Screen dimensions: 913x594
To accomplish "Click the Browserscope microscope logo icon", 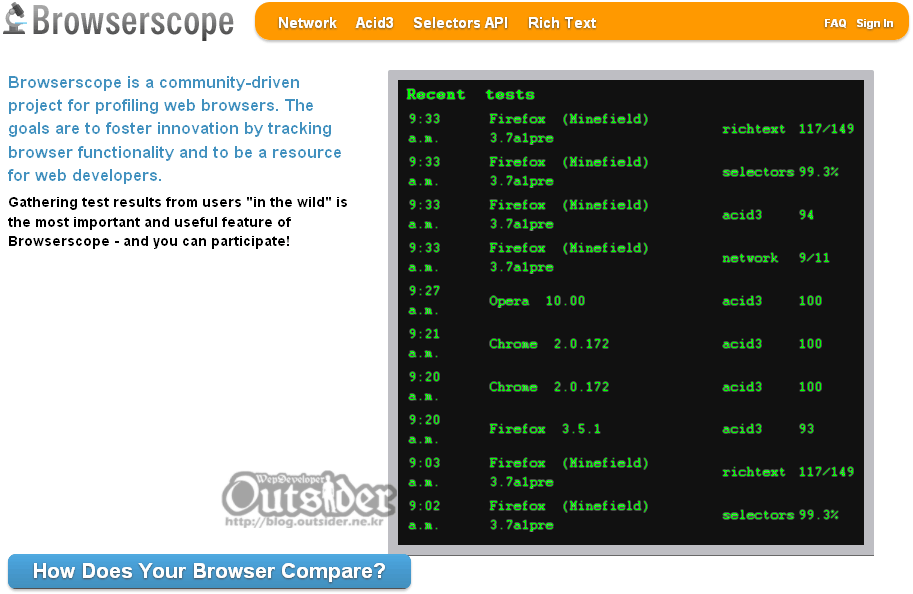I will click(x=15, y=19).
